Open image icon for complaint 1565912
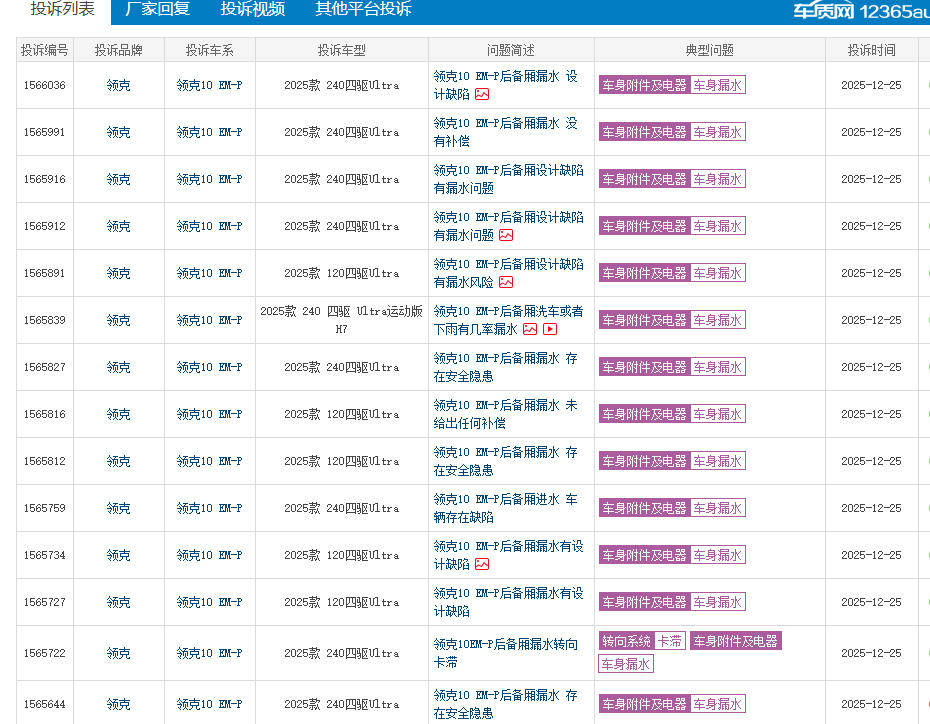 point(506,235)
